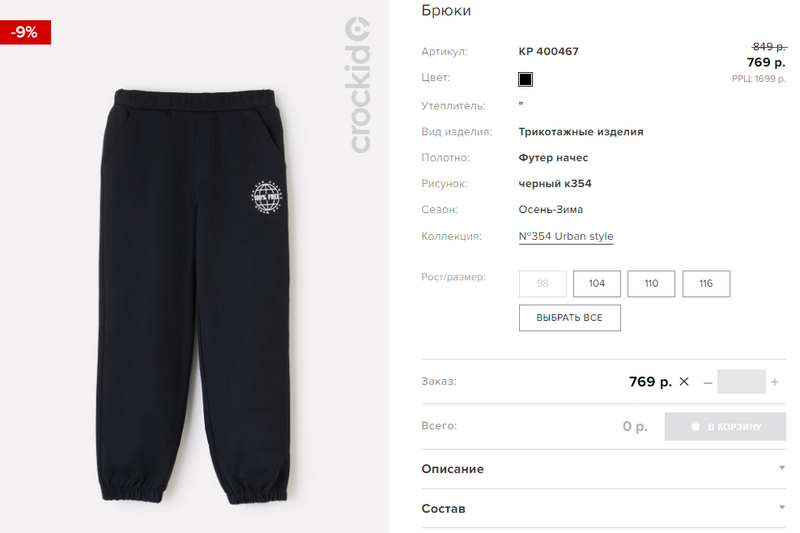Click the quantity input field
Viewport: 800px width, 533px height.
point(741,382)
